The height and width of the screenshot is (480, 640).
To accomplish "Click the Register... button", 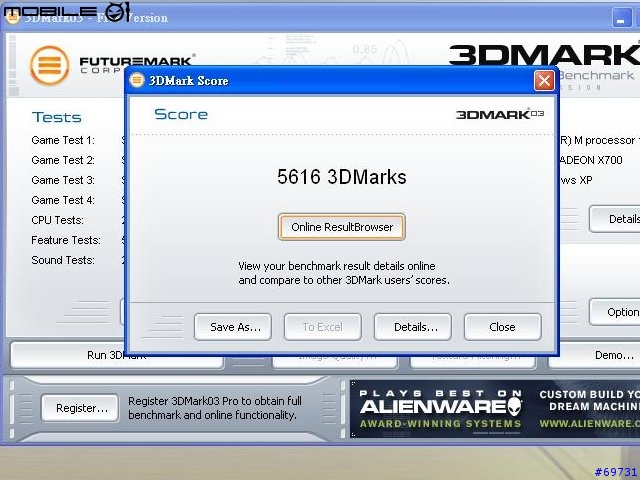I will [x=80, y=408].
